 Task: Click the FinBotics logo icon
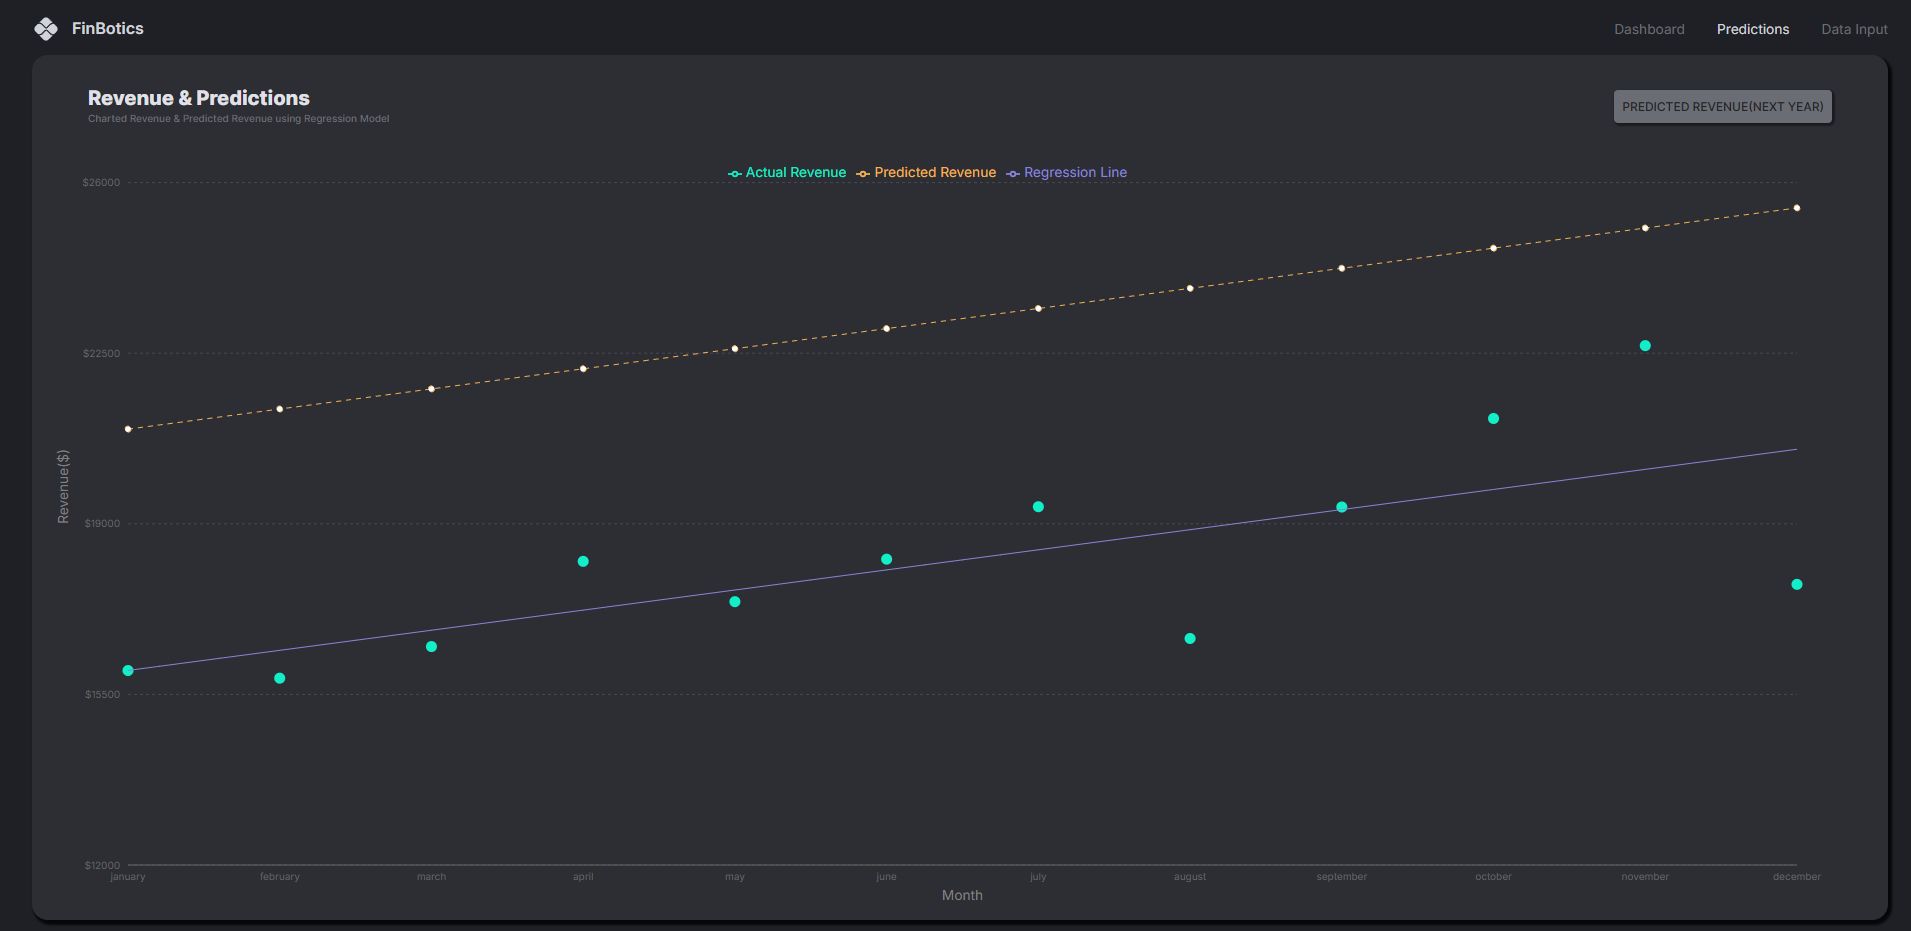coord(46,29)
